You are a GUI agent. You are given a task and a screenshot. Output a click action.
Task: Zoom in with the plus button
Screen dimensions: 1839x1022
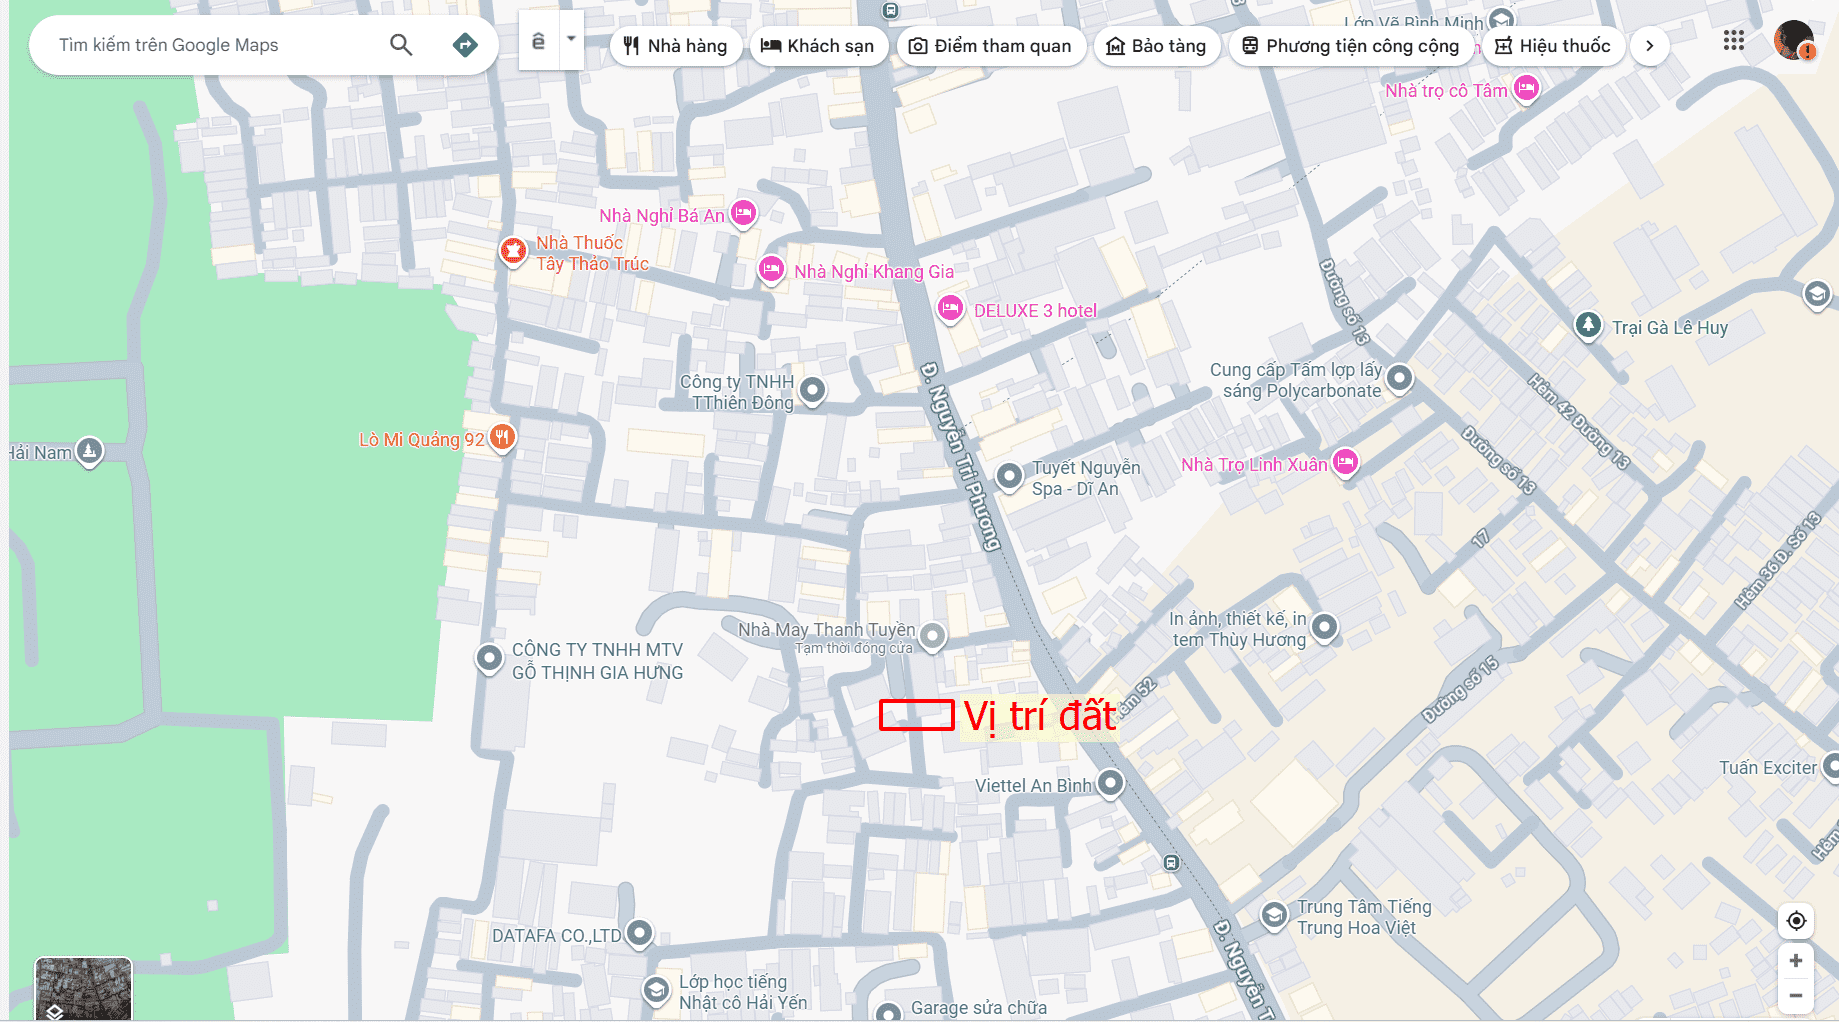tap(1796, 960)
